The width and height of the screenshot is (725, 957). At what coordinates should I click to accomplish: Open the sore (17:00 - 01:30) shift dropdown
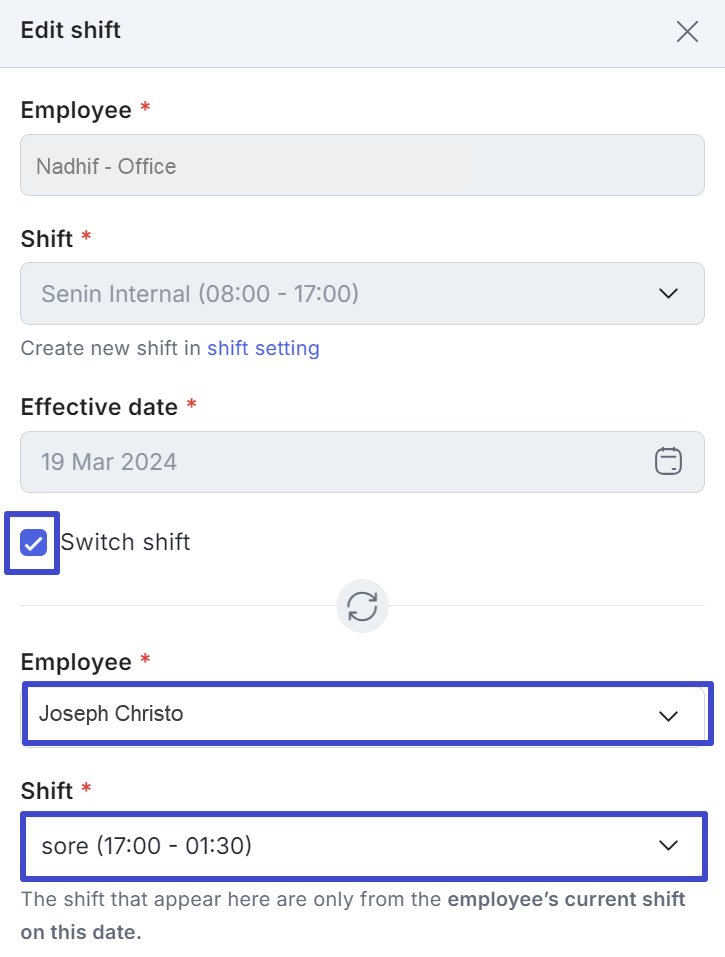362,846
